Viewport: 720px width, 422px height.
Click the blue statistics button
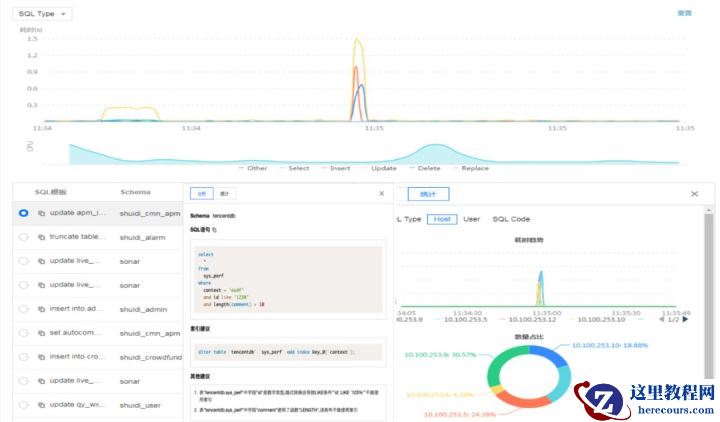pyautogui.click(x=428, y=194)
